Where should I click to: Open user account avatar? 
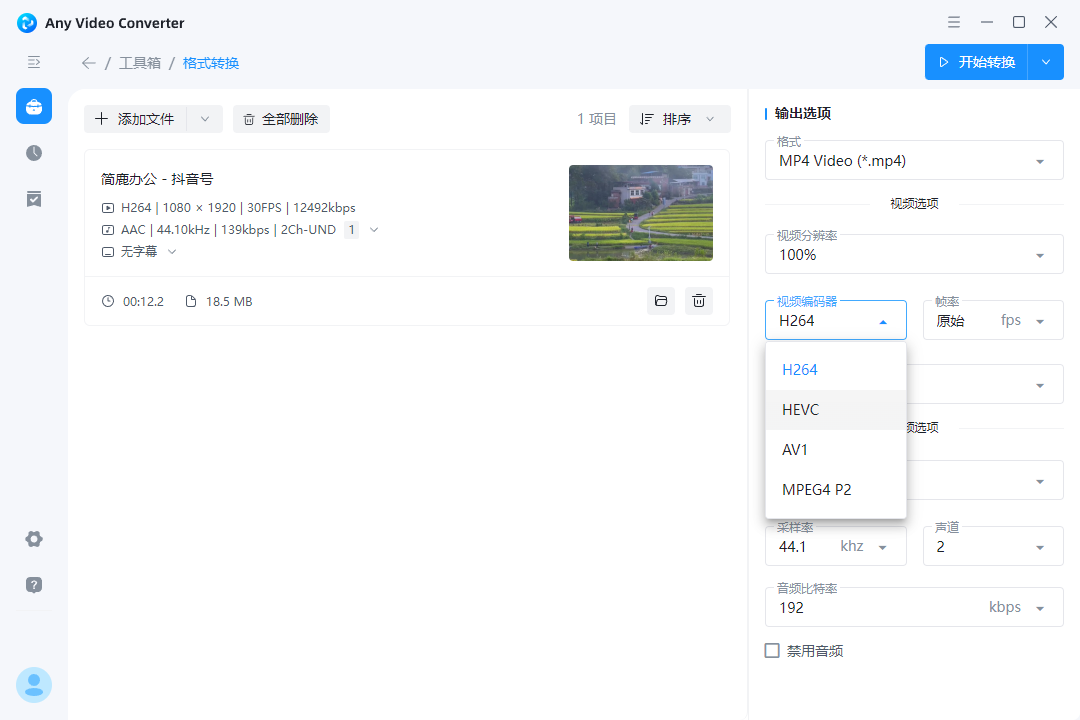[x=34, y=685]
